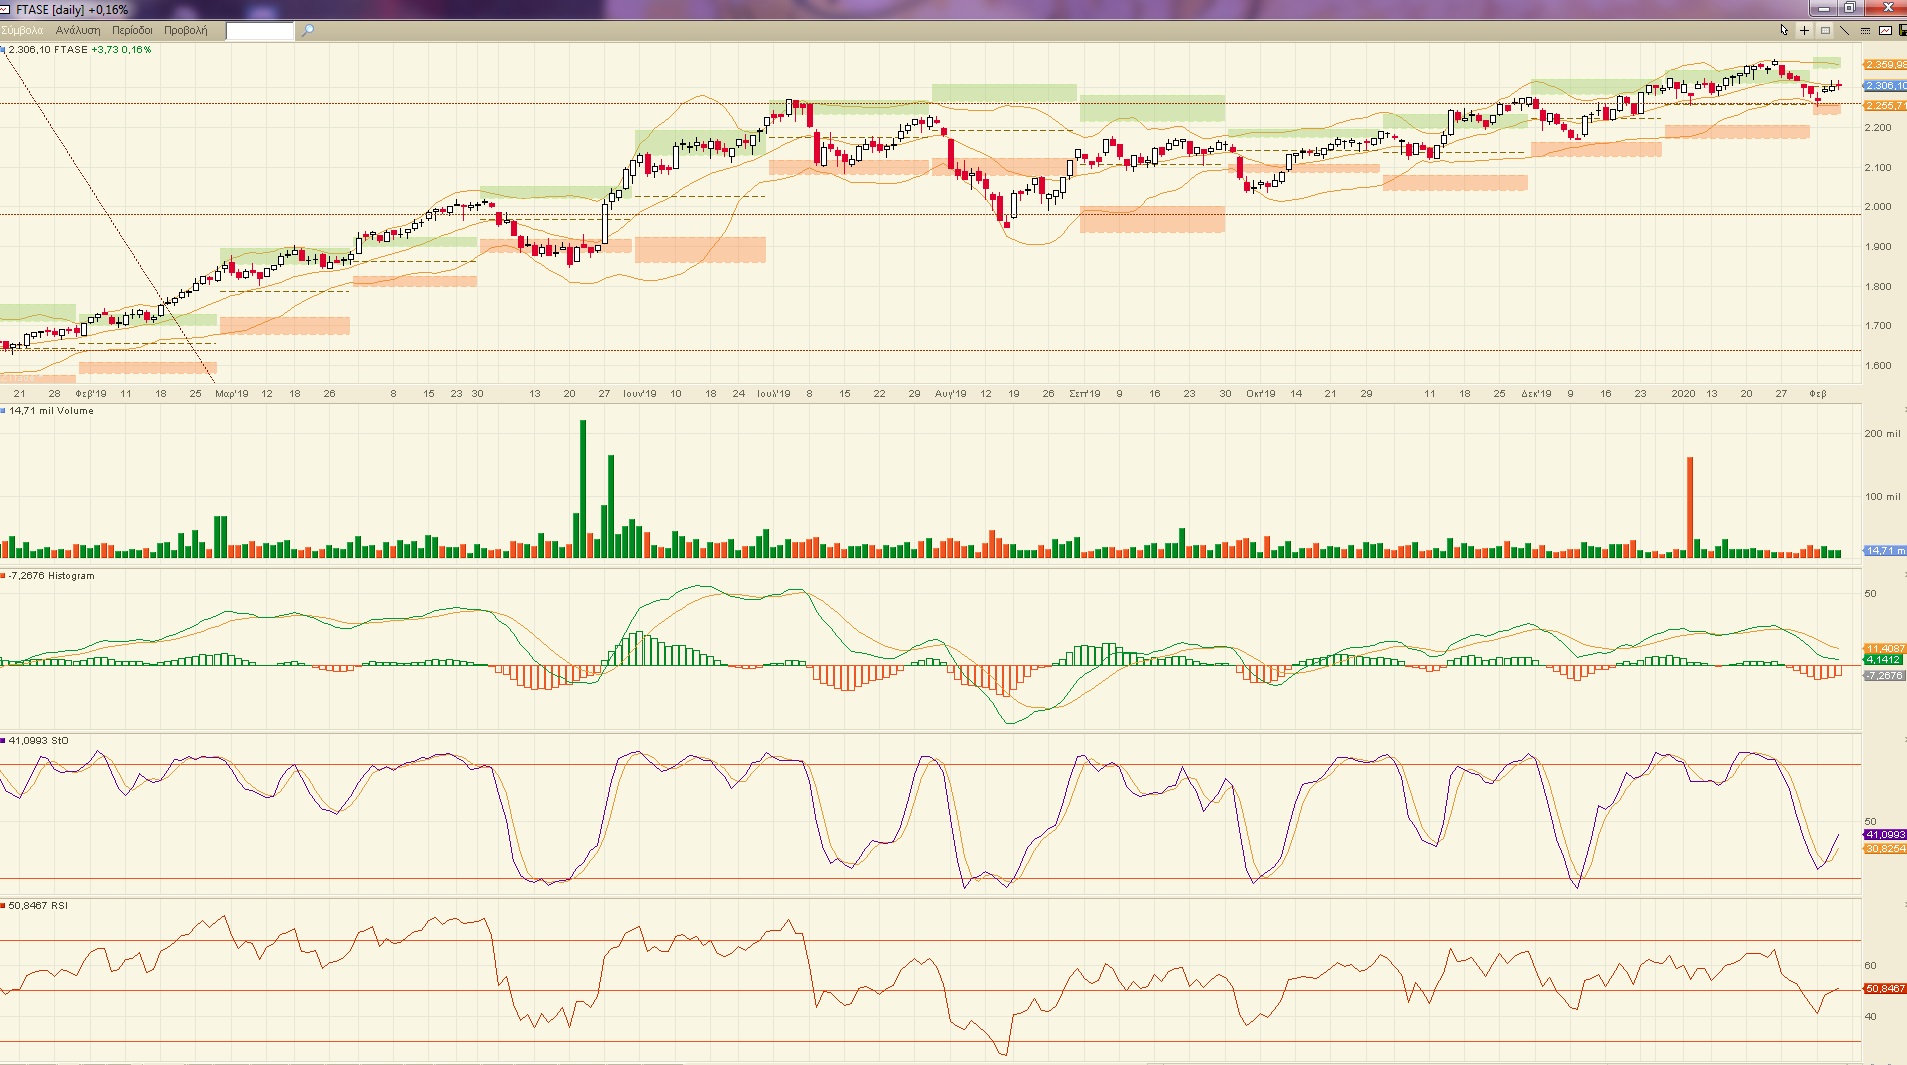Click the purple marker beside StO label
Image resolution: width=1907 pixels, height=1065 pixels.
[3, 741]
